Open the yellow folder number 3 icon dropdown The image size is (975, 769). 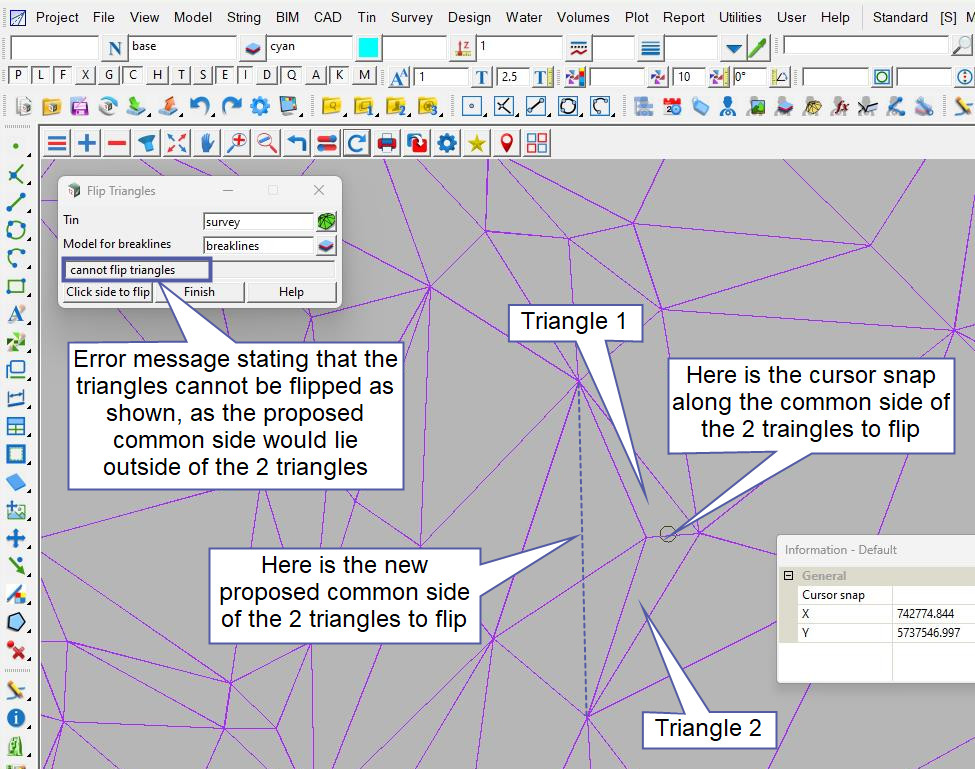428,107
